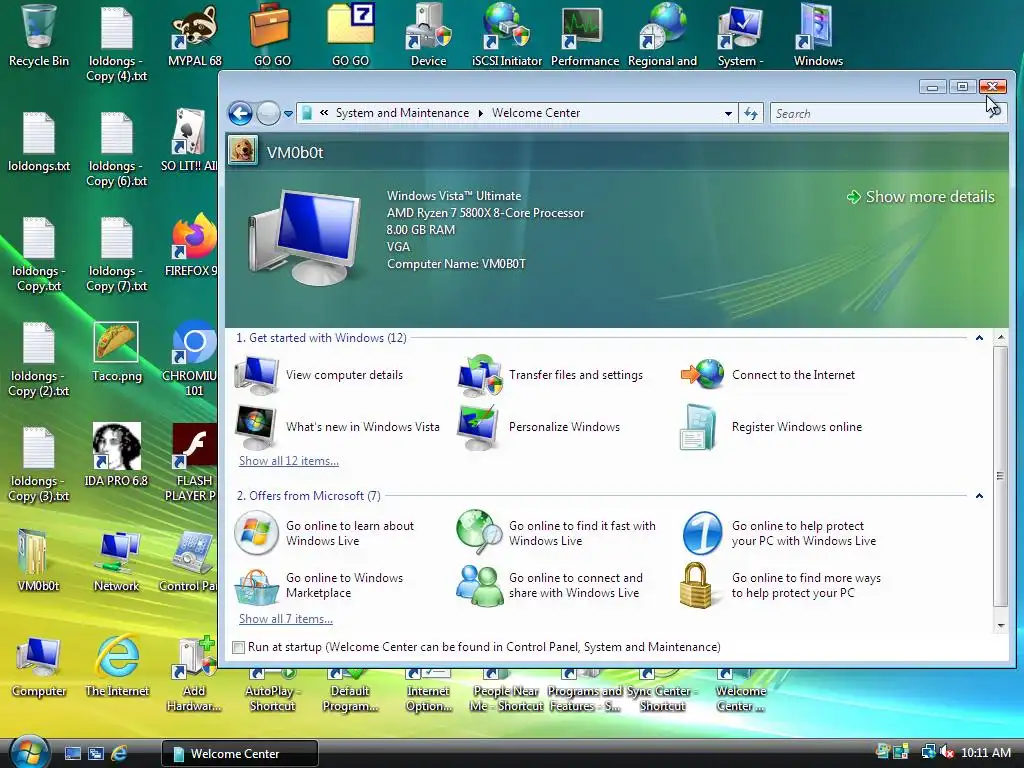
Task: Launch Internet Explorer from Quick Launch
Action: 119,753
